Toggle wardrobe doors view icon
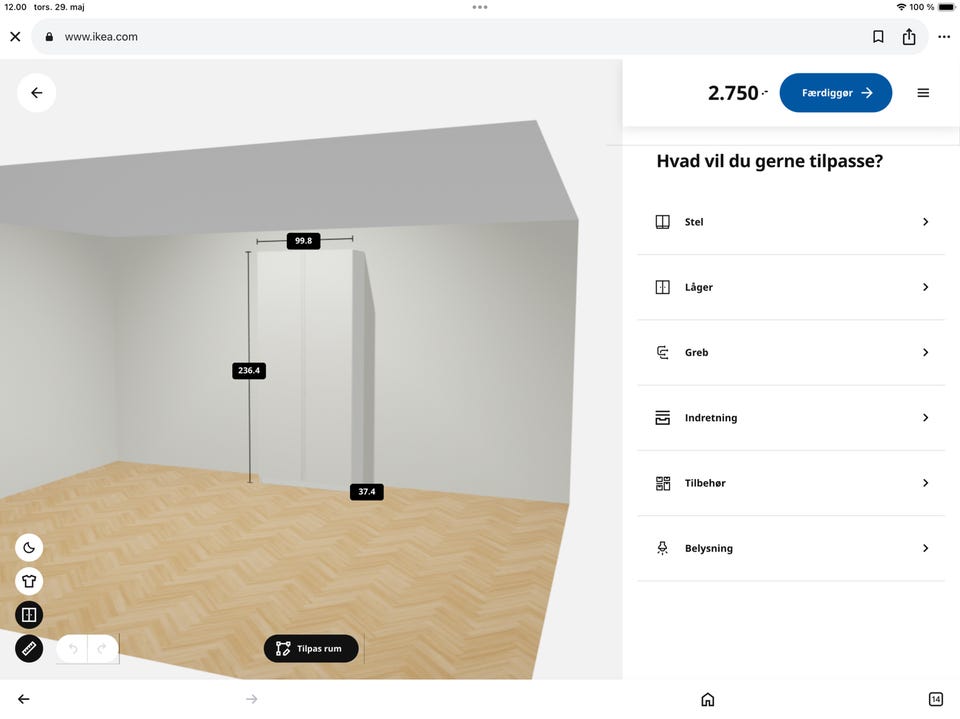The height and width of the screenshot is (719, 960). (x=29, y=615)
